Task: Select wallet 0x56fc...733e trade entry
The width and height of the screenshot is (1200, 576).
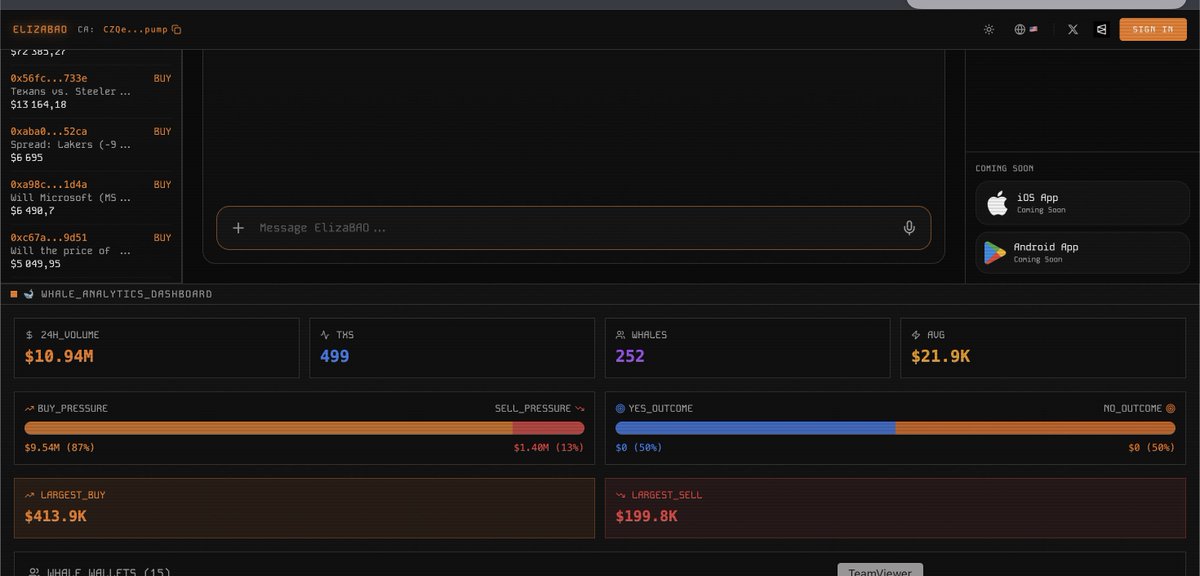Action: pyautogui.click(x=91, y=91)
